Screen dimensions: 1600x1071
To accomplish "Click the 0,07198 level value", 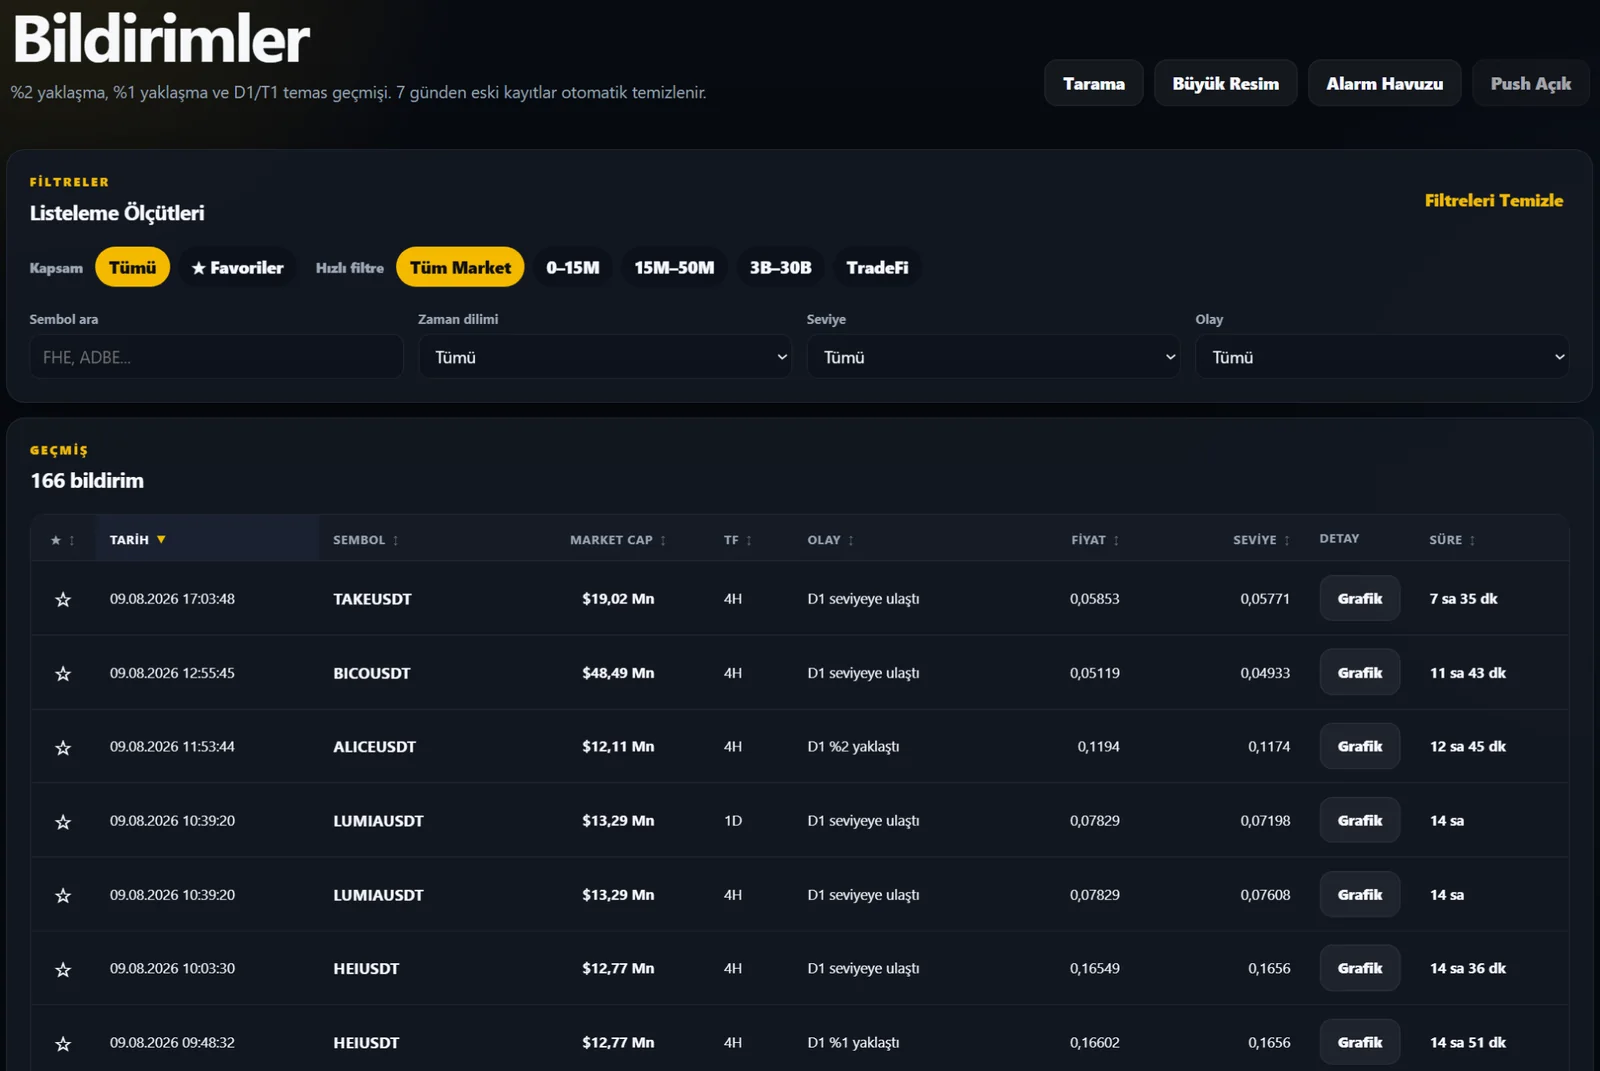I will pyautogui.click(x=1265, y=821).
